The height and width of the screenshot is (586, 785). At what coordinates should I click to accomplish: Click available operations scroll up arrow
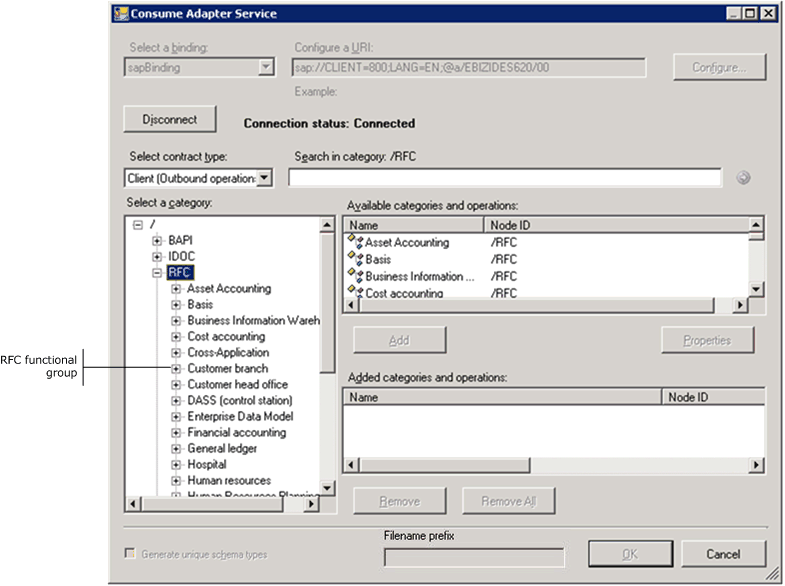click(756, 225)
